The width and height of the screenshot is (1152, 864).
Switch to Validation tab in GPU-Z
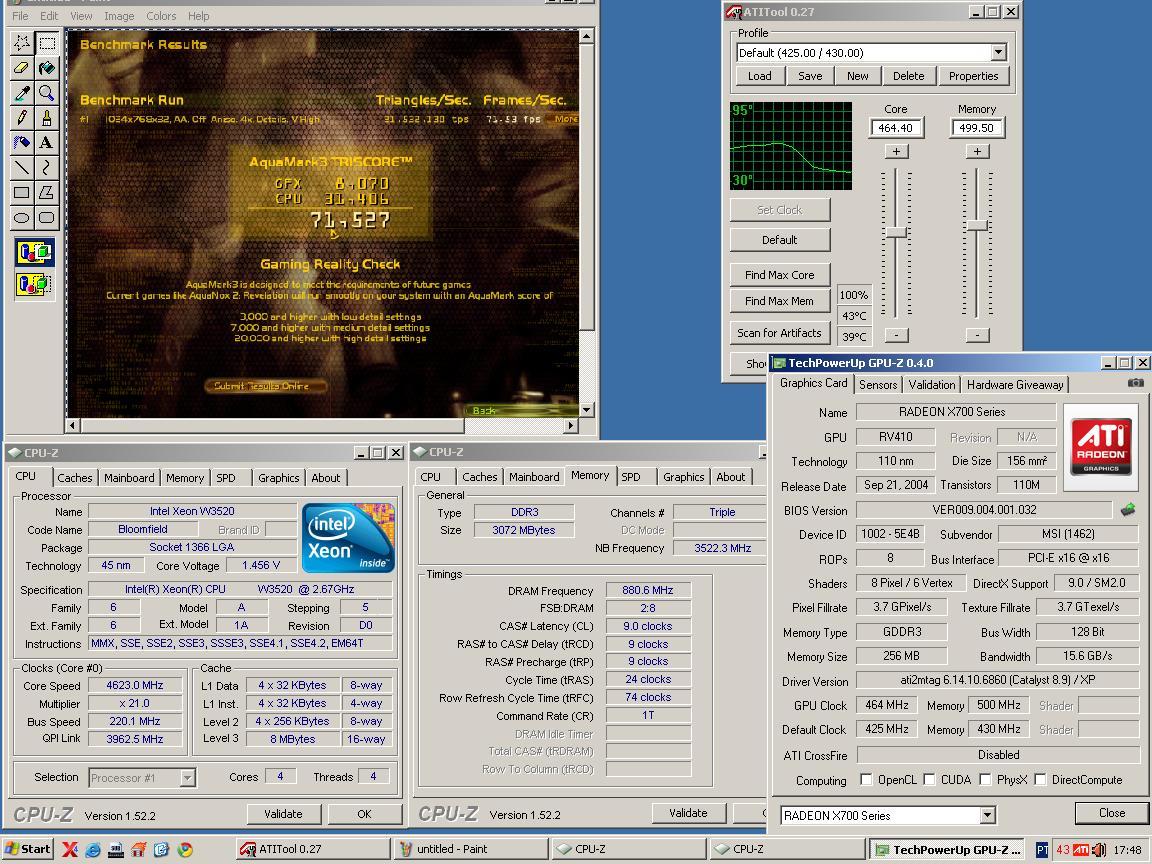(932, 384)
